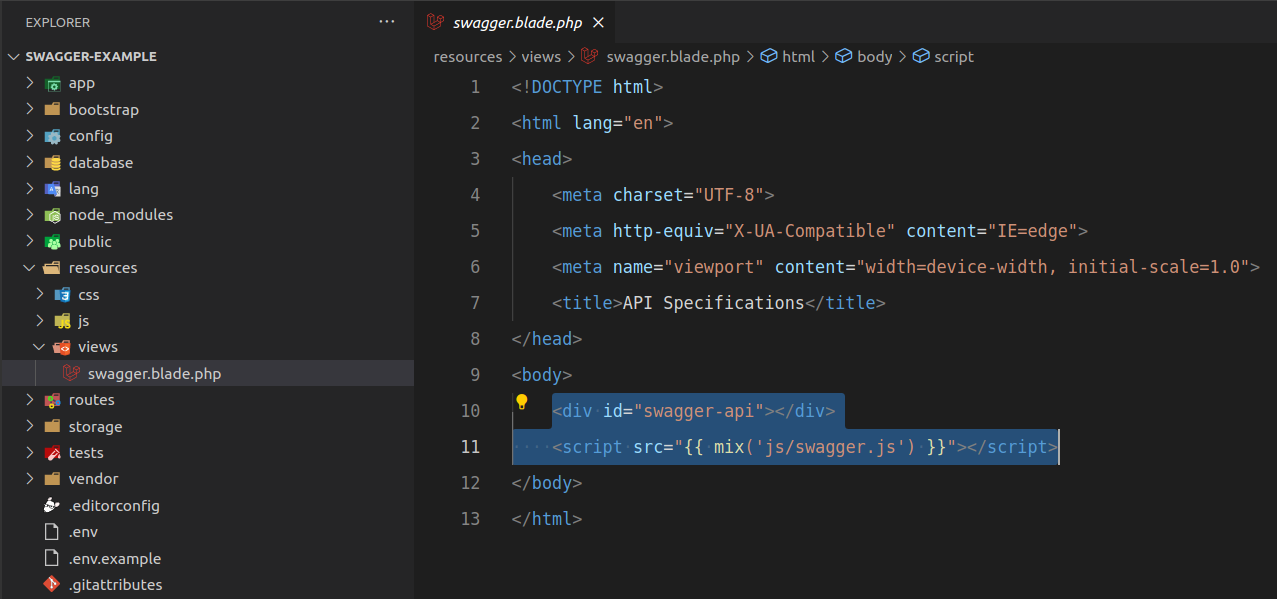Click line number 11 in the gutter
This screenshot has height=599, width=1277.
471,446
